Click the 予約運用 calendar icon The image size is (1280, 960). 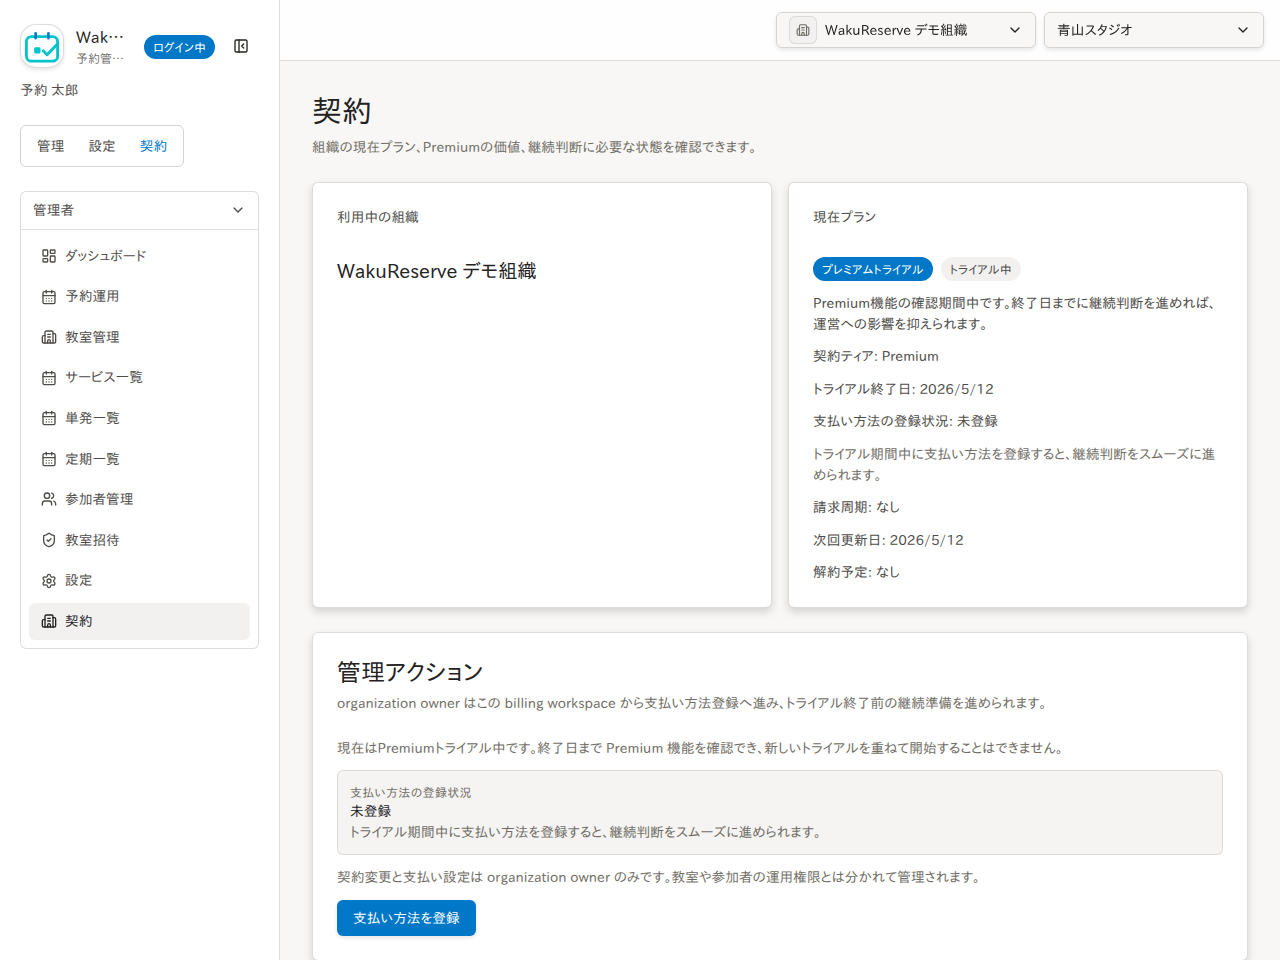(x=49, y=297)
